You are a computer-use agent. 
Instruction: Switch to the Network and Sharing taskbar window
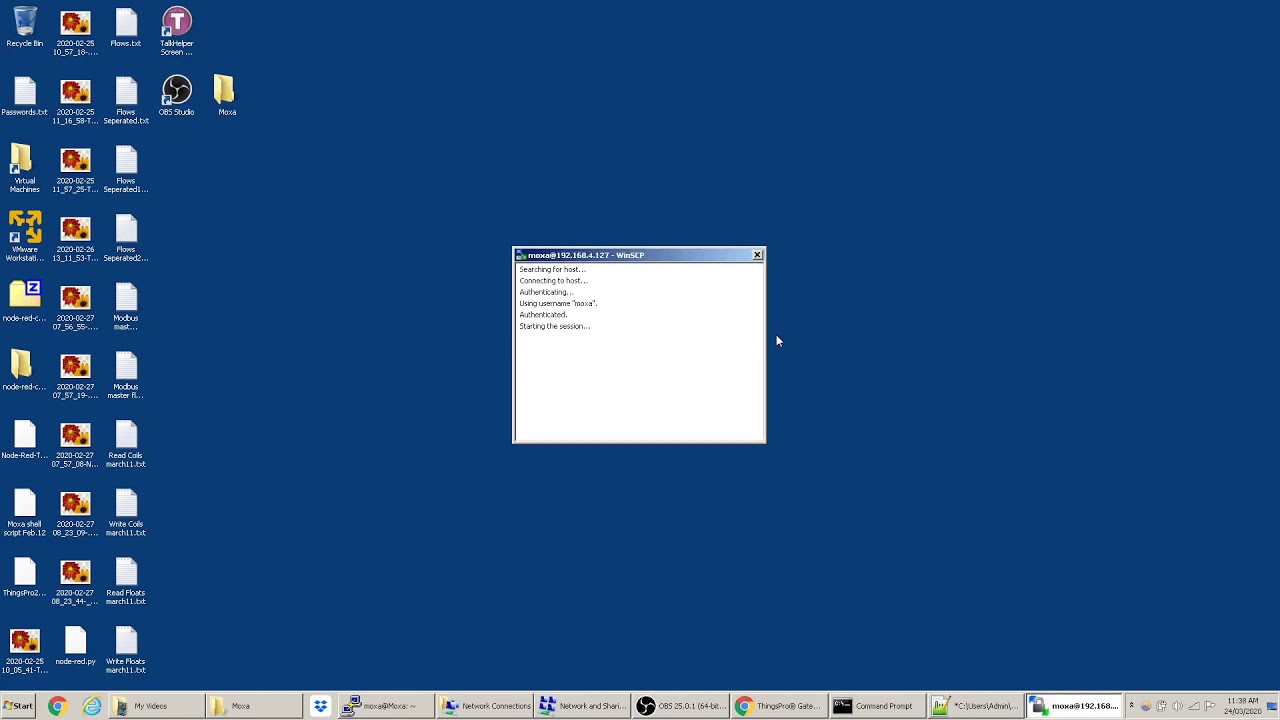[584, 706]
